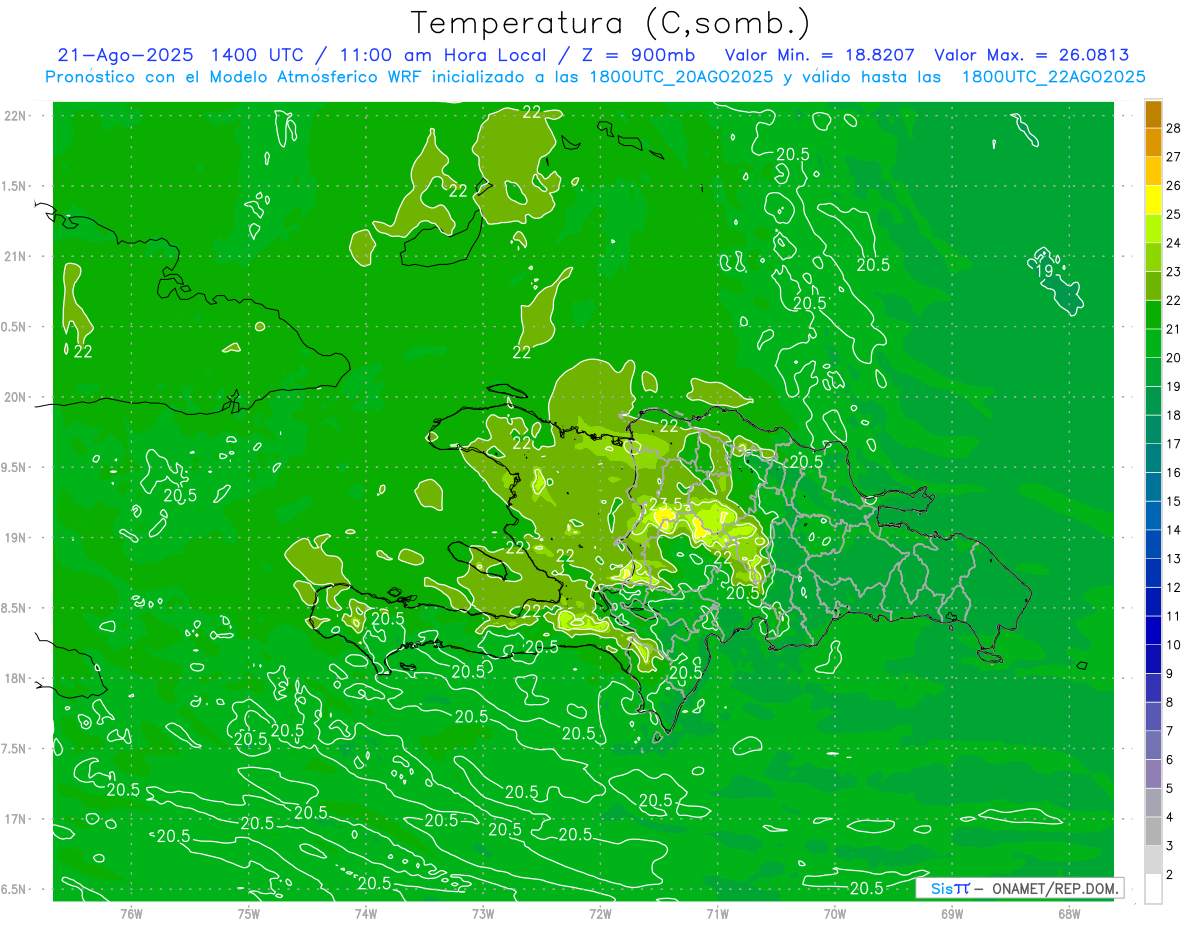Pick the orange legend swatch between 27 and 28
1200x927 pixels.
(1153, 142)
